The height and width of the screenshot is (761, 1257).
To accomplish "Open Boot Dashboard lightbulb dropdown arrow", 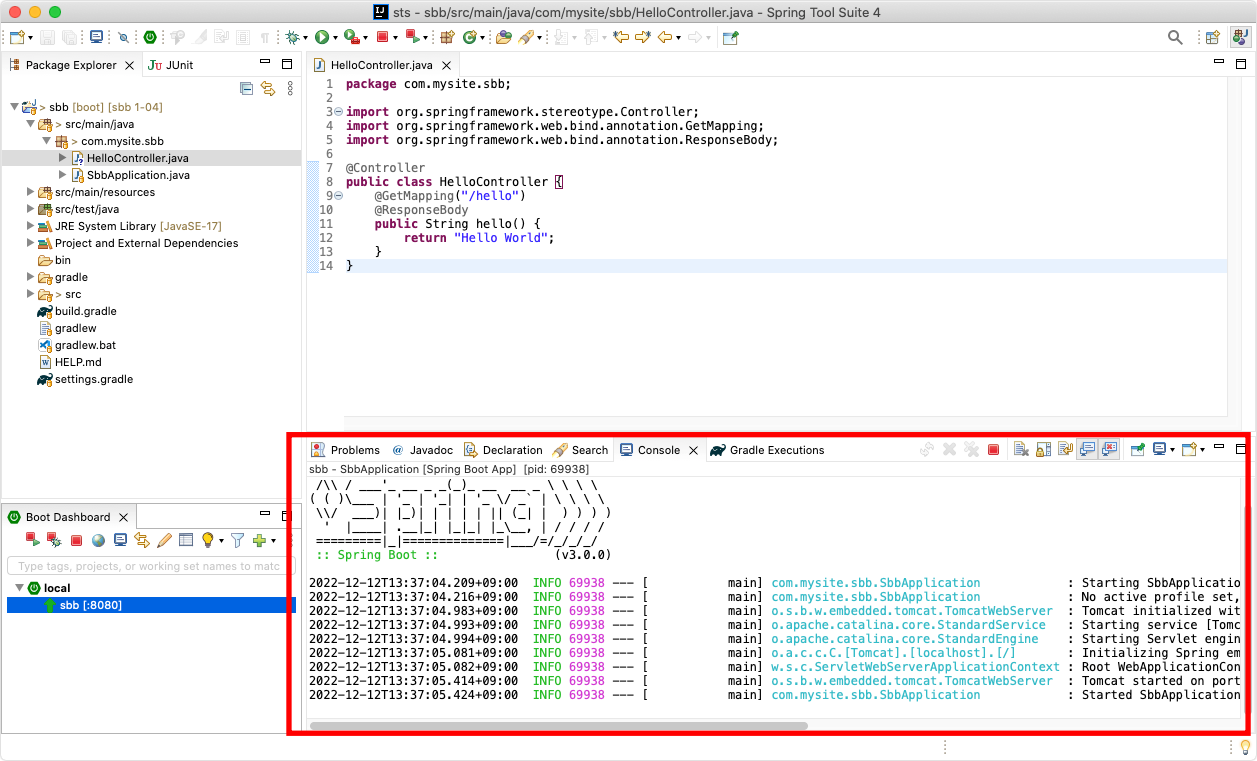I will click(221, 541).
